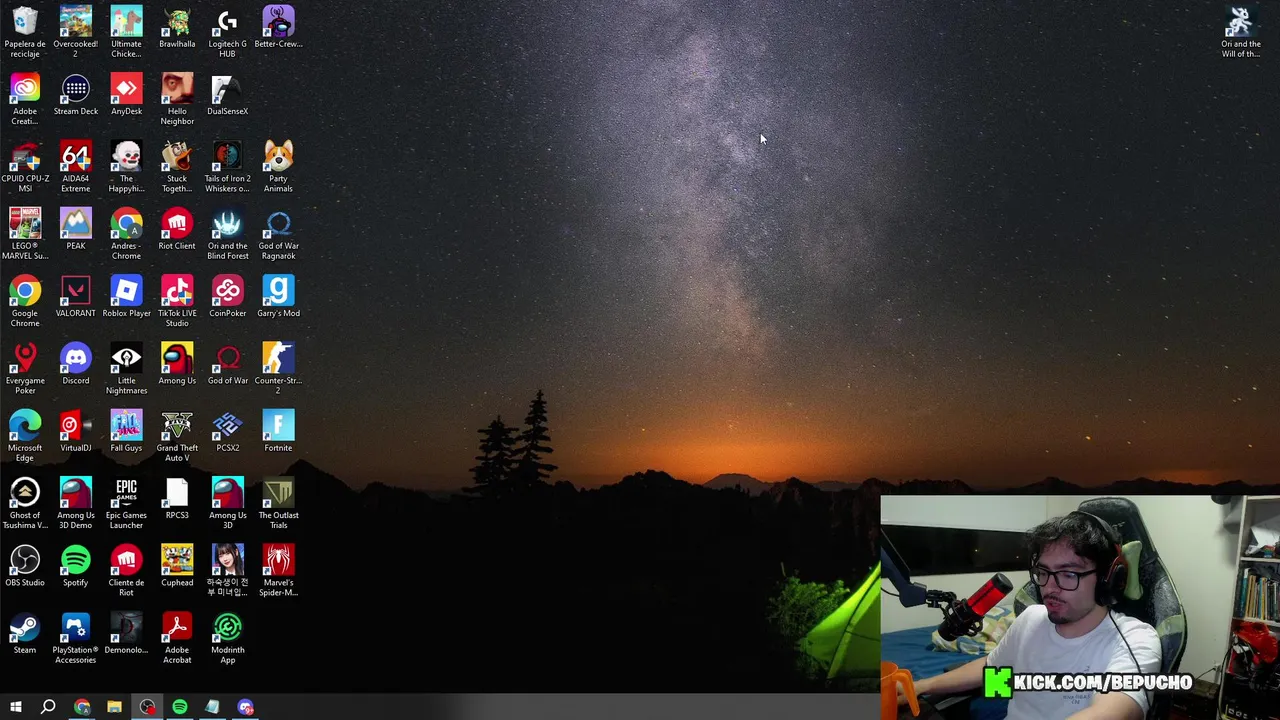This screenshot has height=720, width=1280.
Task: Open the Andres - Chrome profile shortcut
Action: (x=126, y=233)
